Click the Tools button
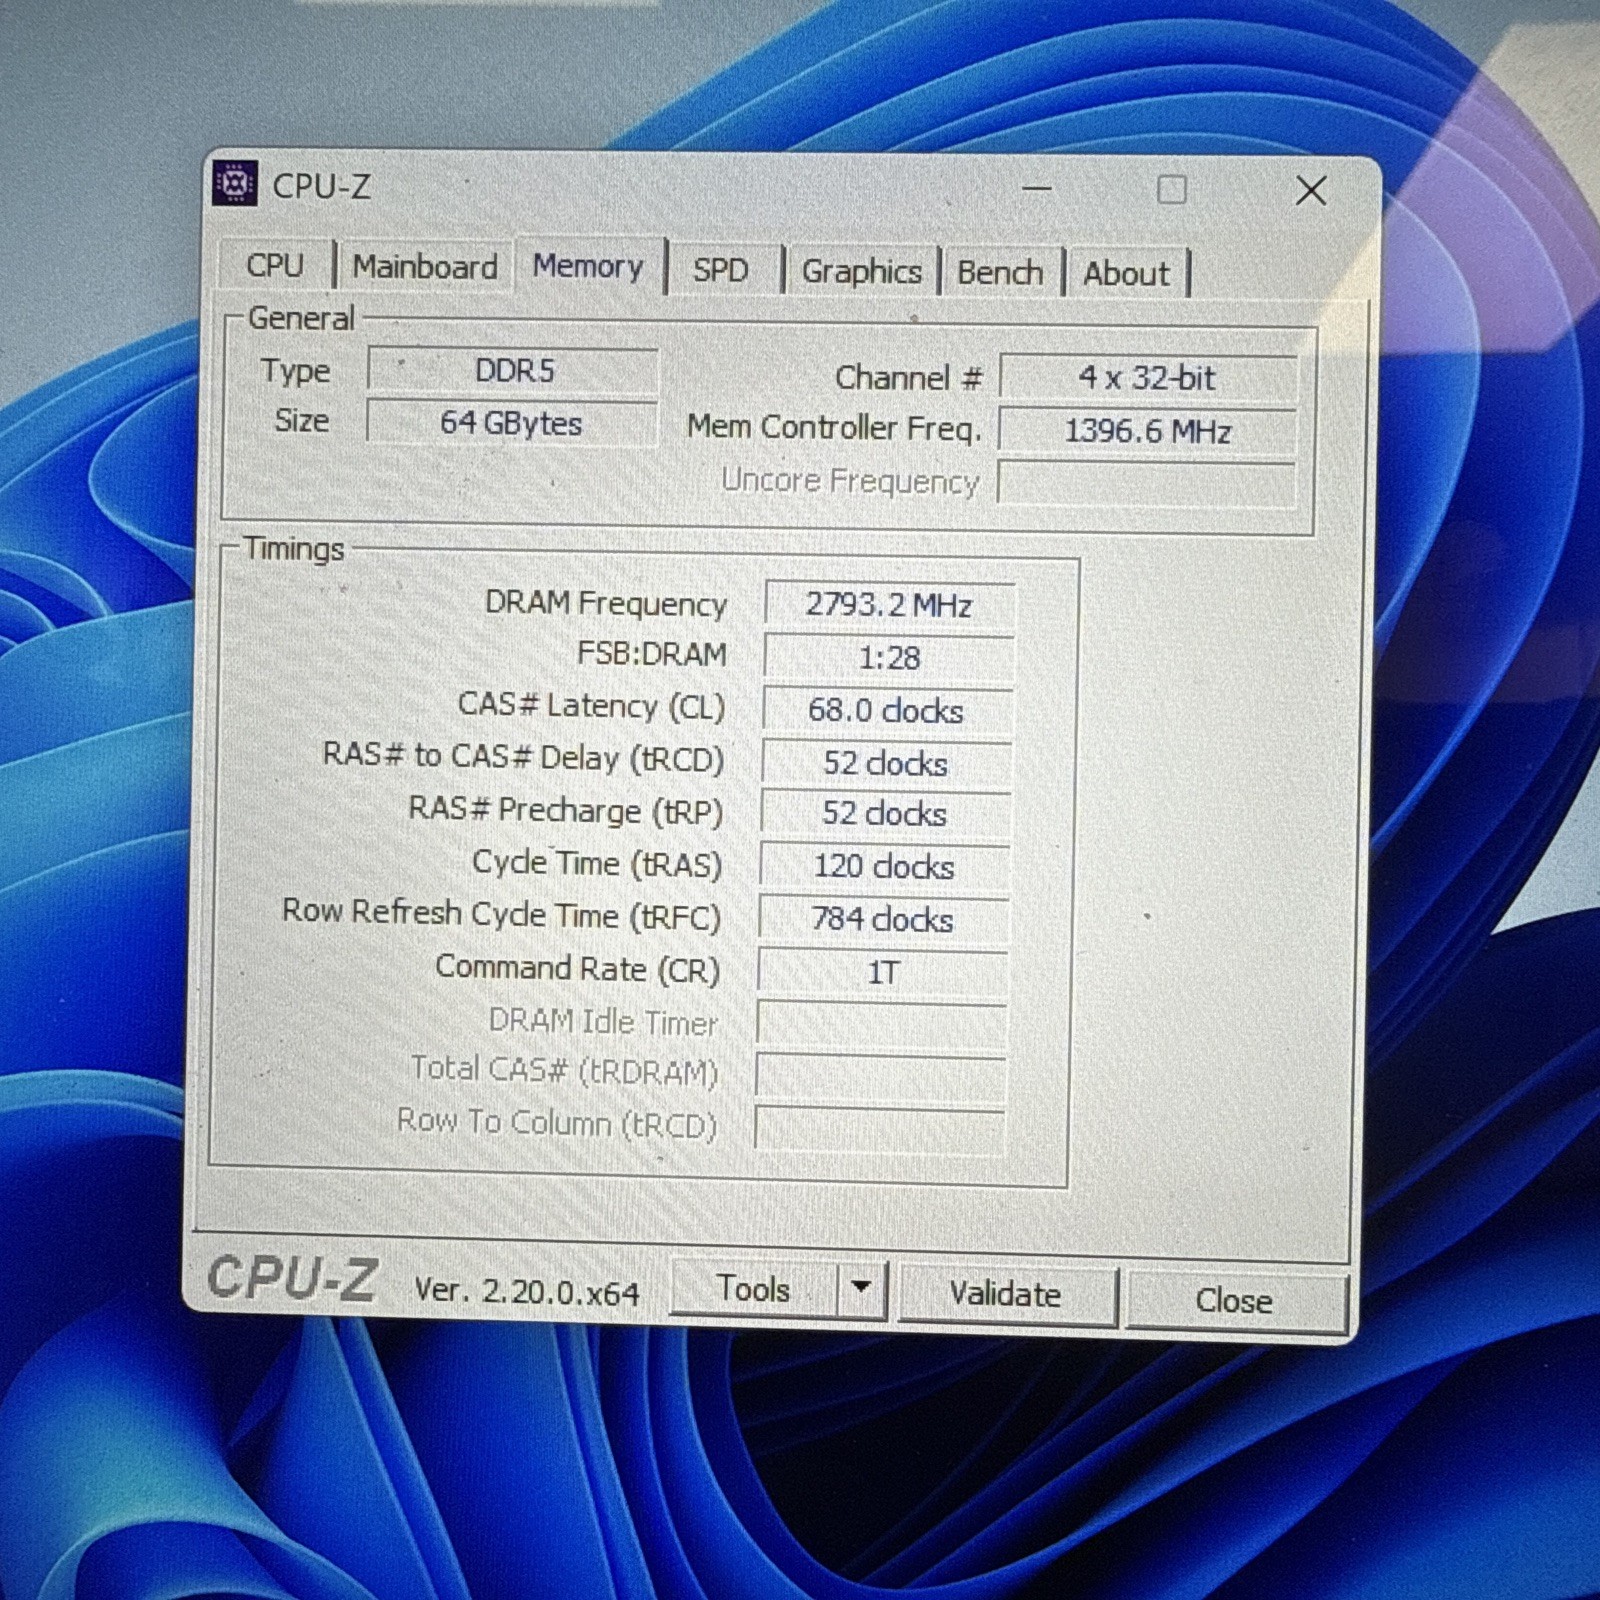This screenshot has height=1600, width=1600. [753, 1289]
